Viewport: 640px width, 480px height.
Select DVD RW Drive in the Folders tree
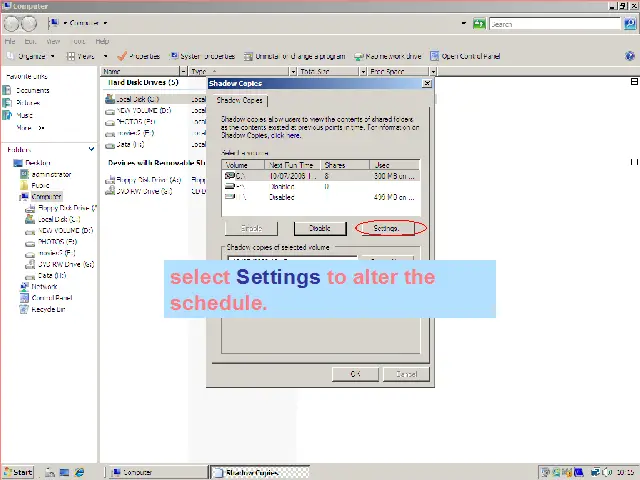click(60, 264)
